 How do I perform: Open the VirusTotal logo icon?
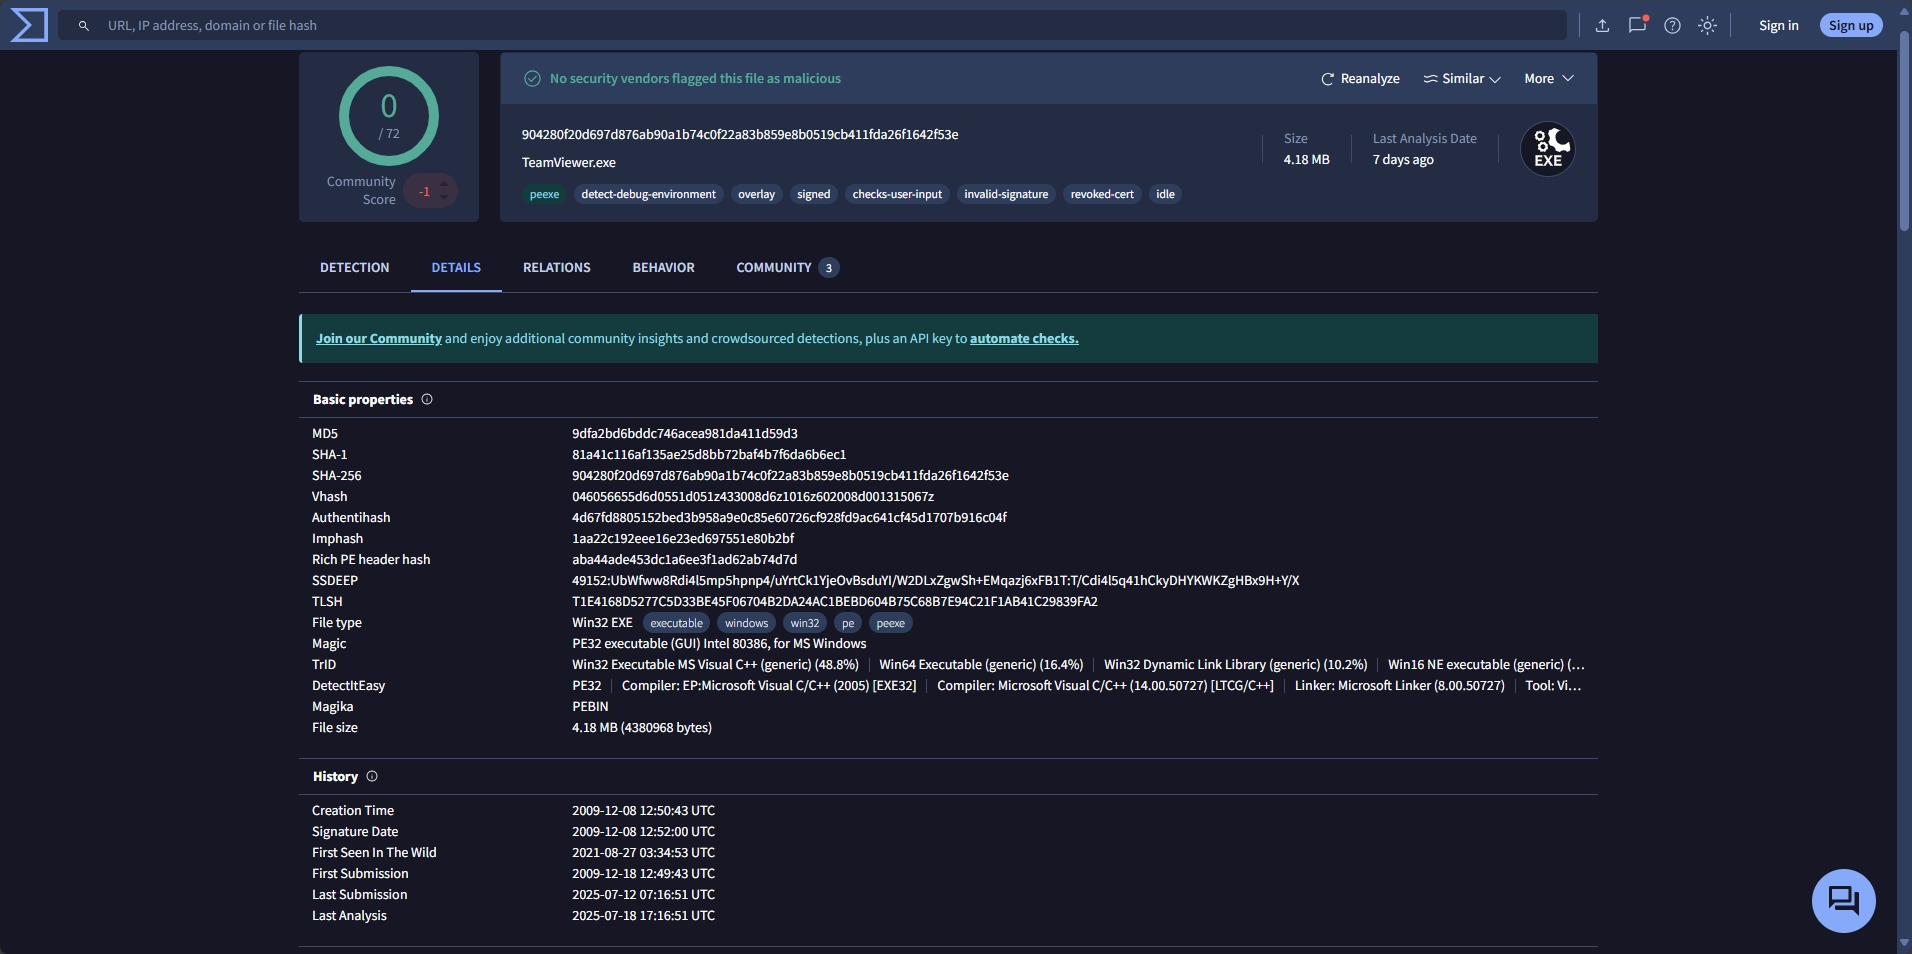[x=28, y=24]
